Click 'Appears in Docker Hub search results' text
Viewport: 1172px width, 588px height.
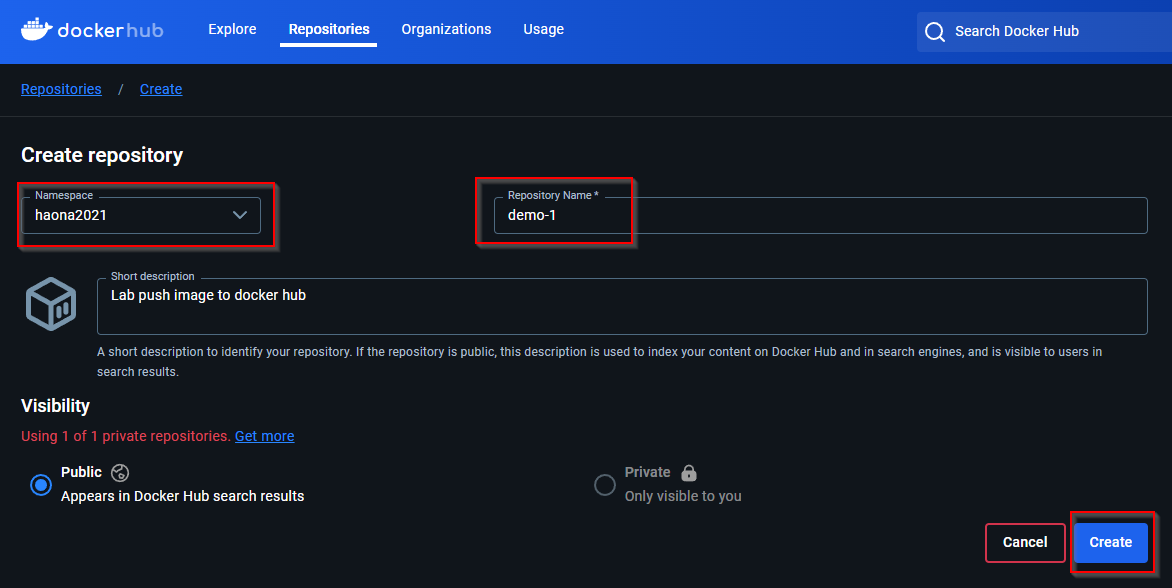182,496
